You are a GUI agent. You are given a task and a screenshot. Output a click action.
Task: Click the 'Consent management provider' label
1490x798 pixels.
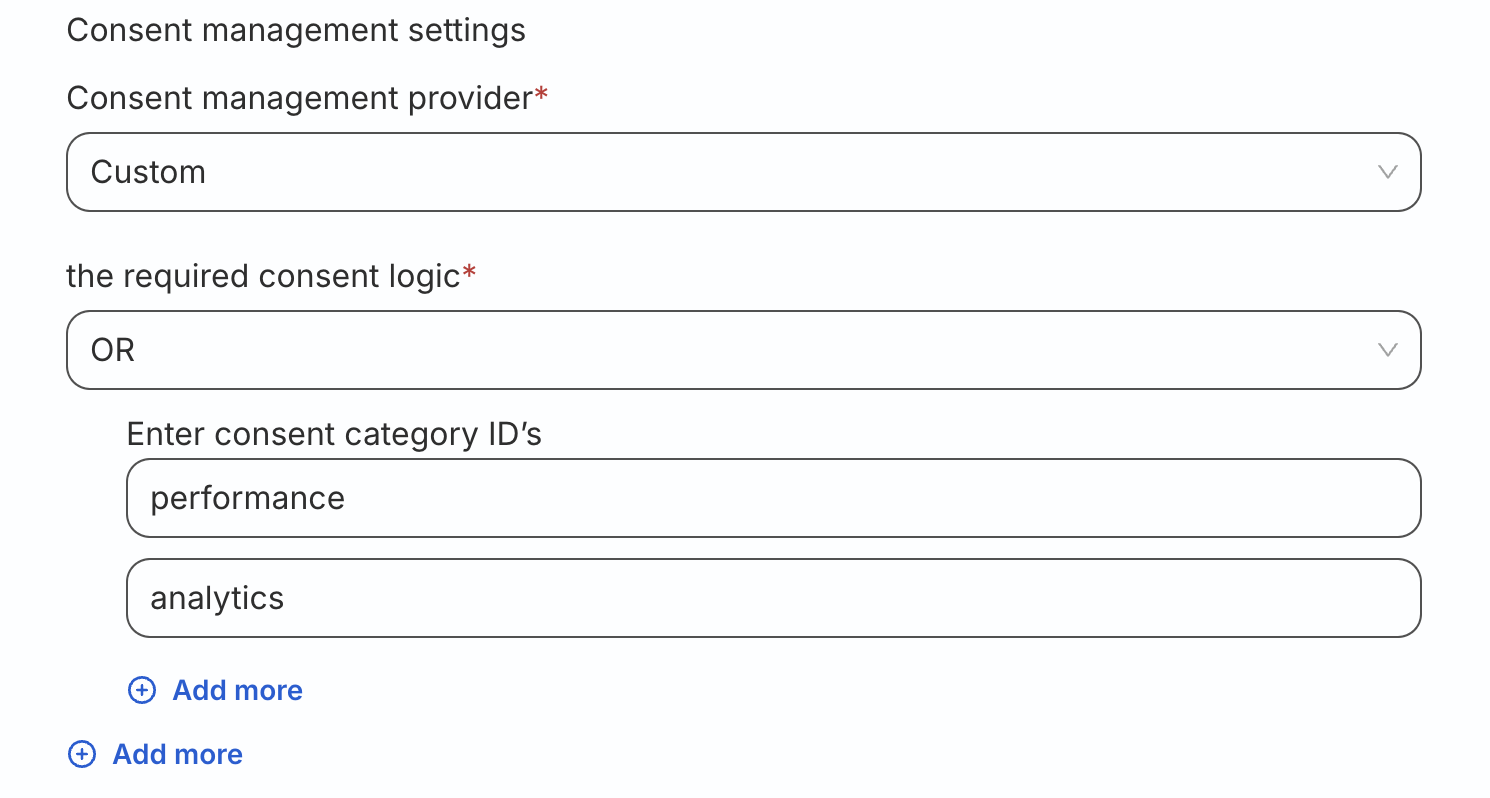point(299,98)
